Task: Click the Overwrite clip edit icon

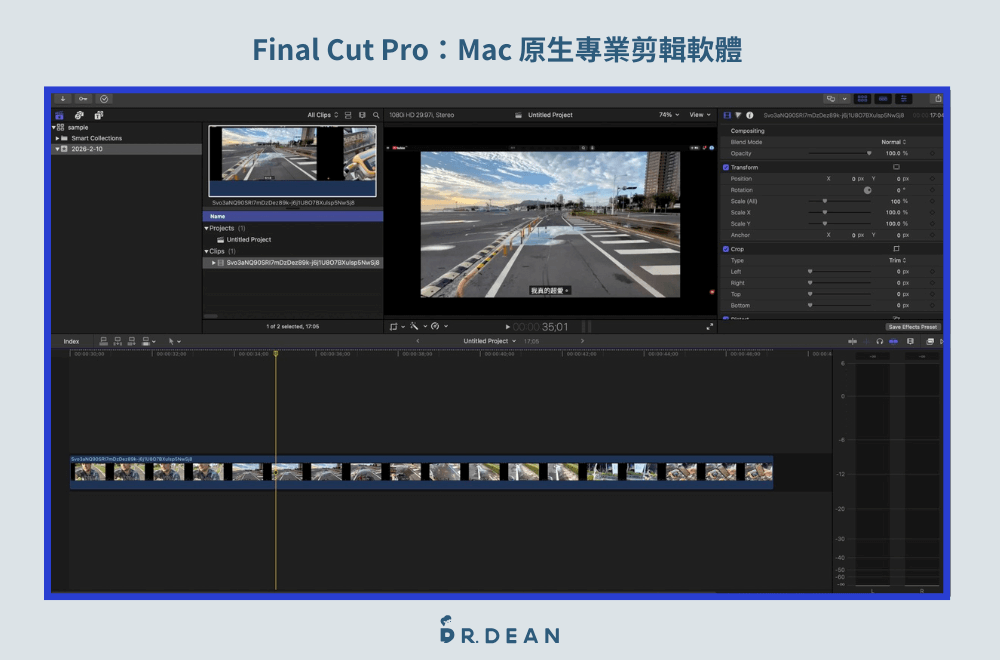Action: [148, 342]
